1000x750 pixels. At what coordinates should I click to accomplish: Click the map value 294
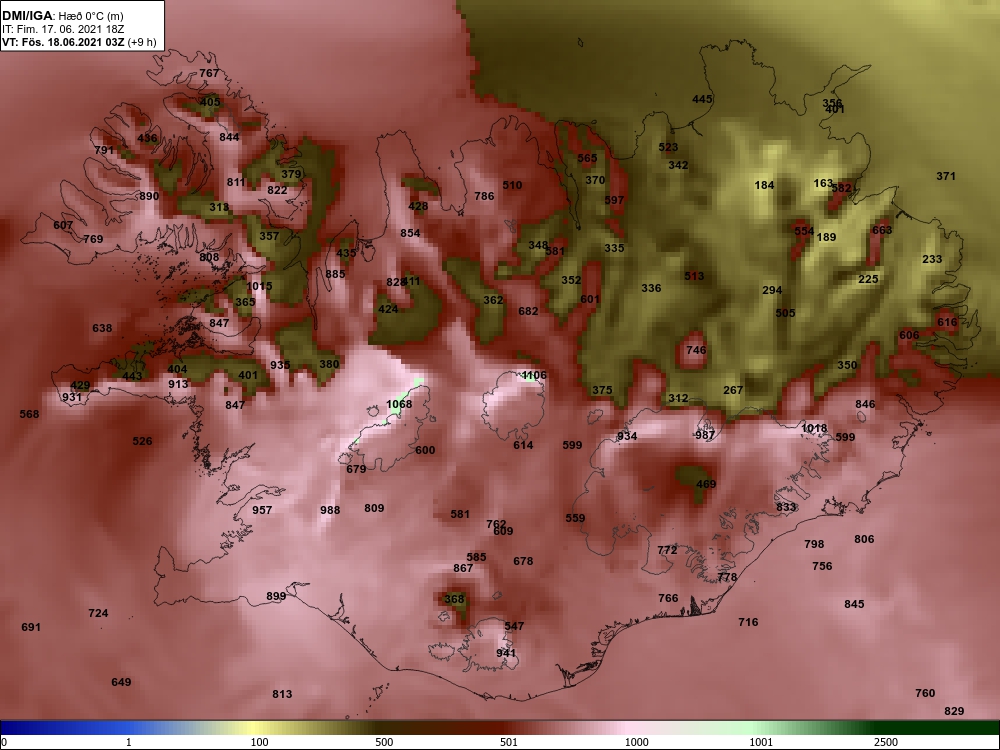[772, 290]
